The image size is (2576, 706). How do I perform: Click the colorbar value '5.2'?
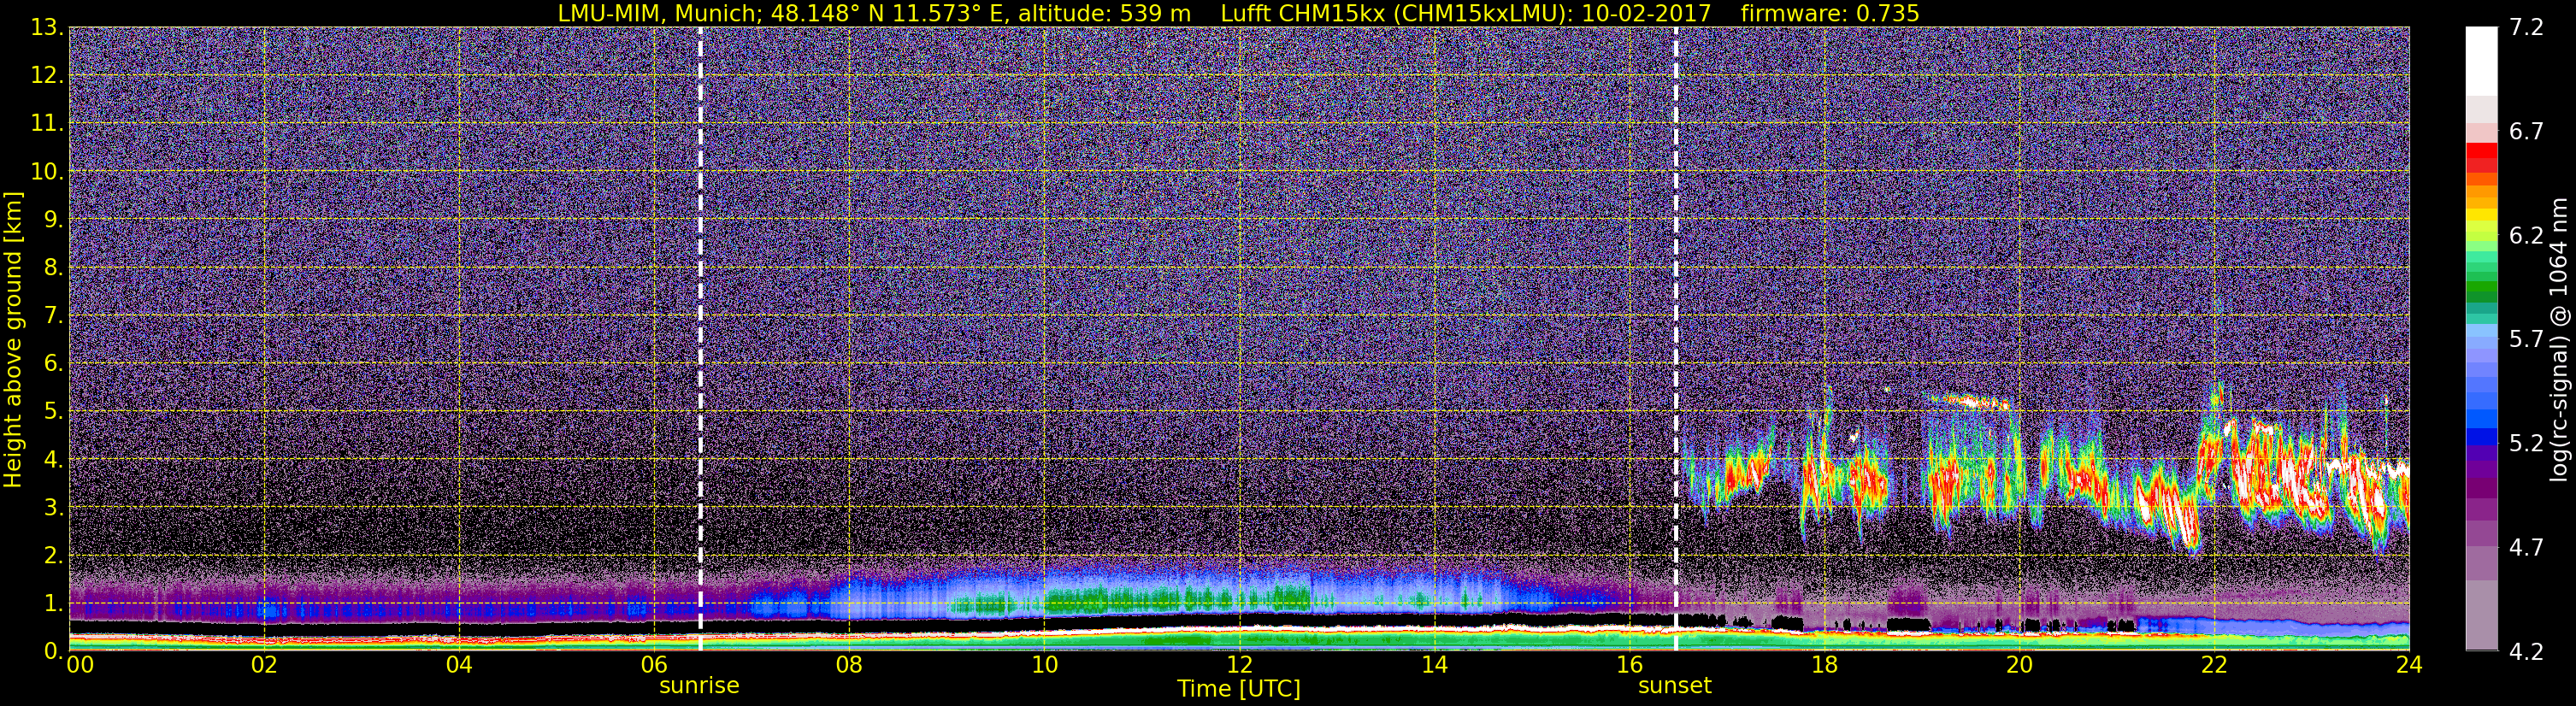click(x=2526, y=444)
